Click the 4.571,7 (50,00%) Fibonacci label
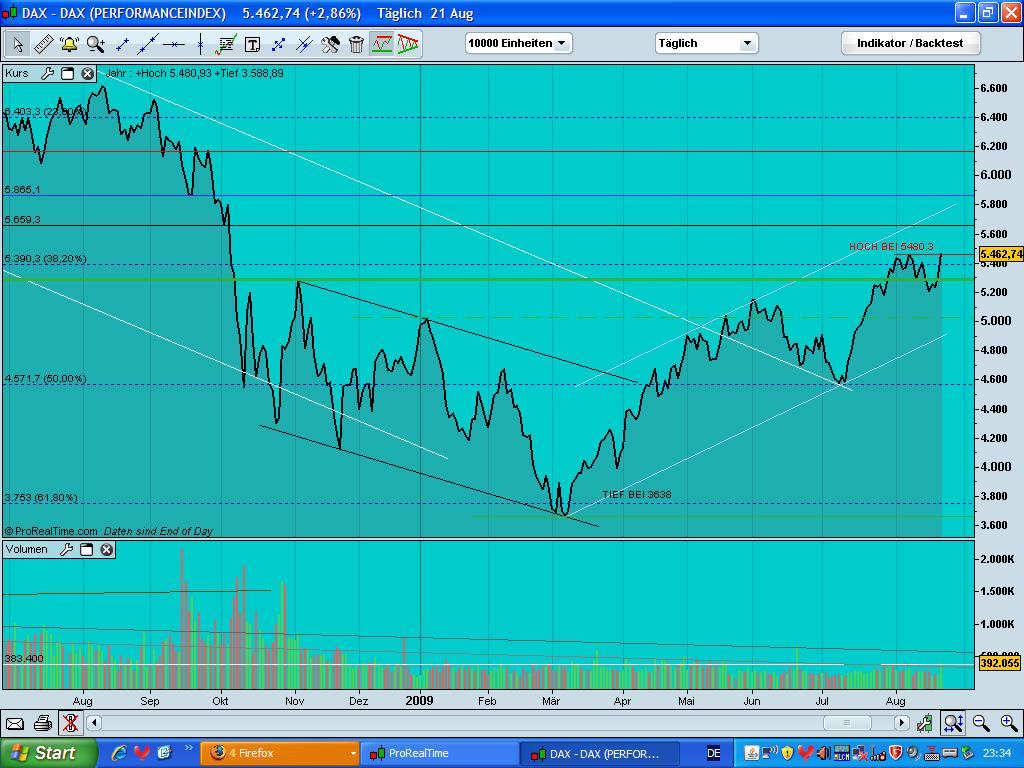 pyautogui.click(x=45, y=378)
